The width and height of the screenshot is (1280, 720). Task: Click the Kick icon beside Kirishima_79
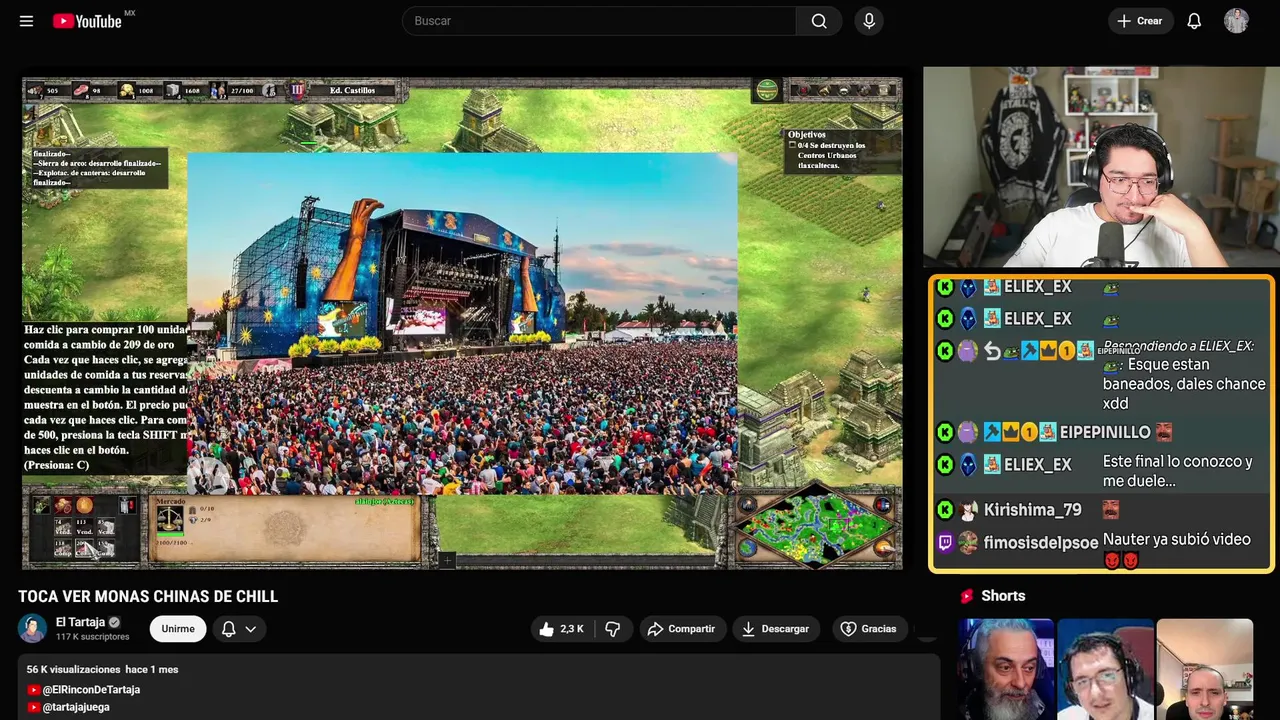(x=945, y=510)
